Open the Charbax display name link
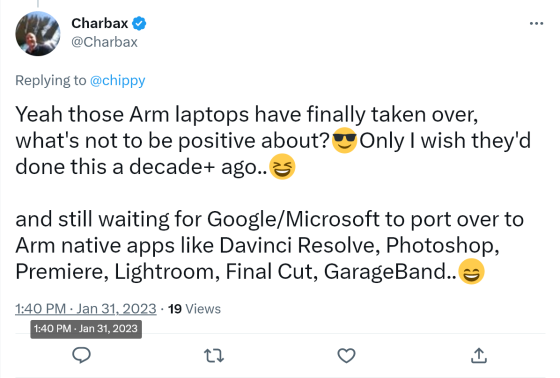The image size is (560, 378). [100, 23]
